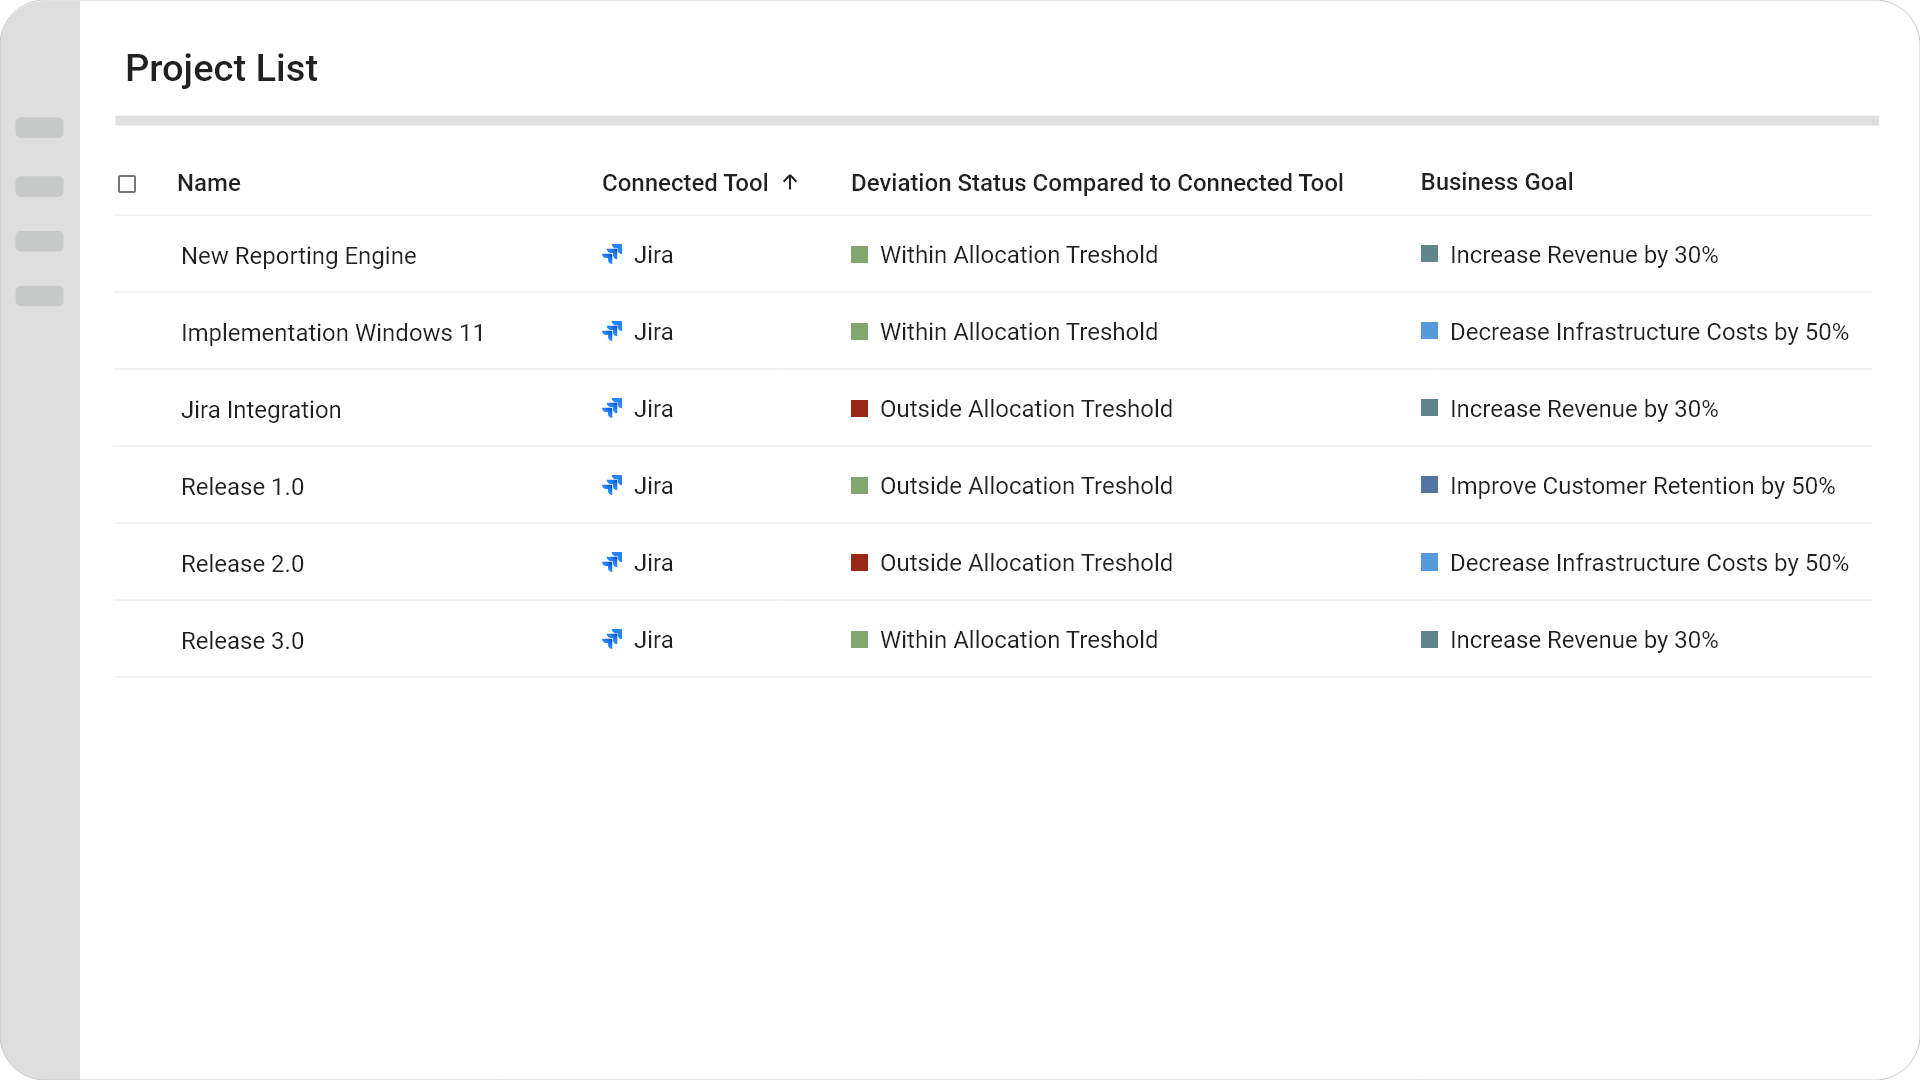Click the red status square for Release 2.0

[x=859, y=563]
